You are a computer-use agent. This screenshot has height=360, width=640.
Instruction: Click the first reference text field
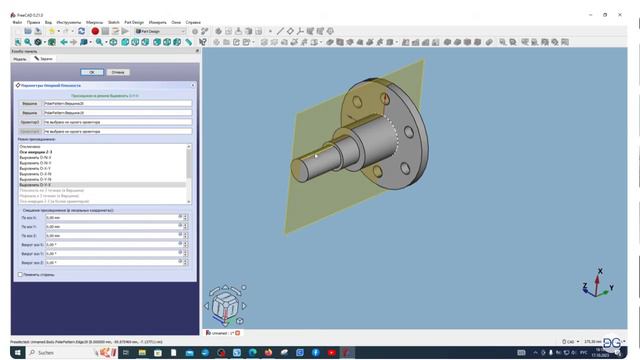118,104
